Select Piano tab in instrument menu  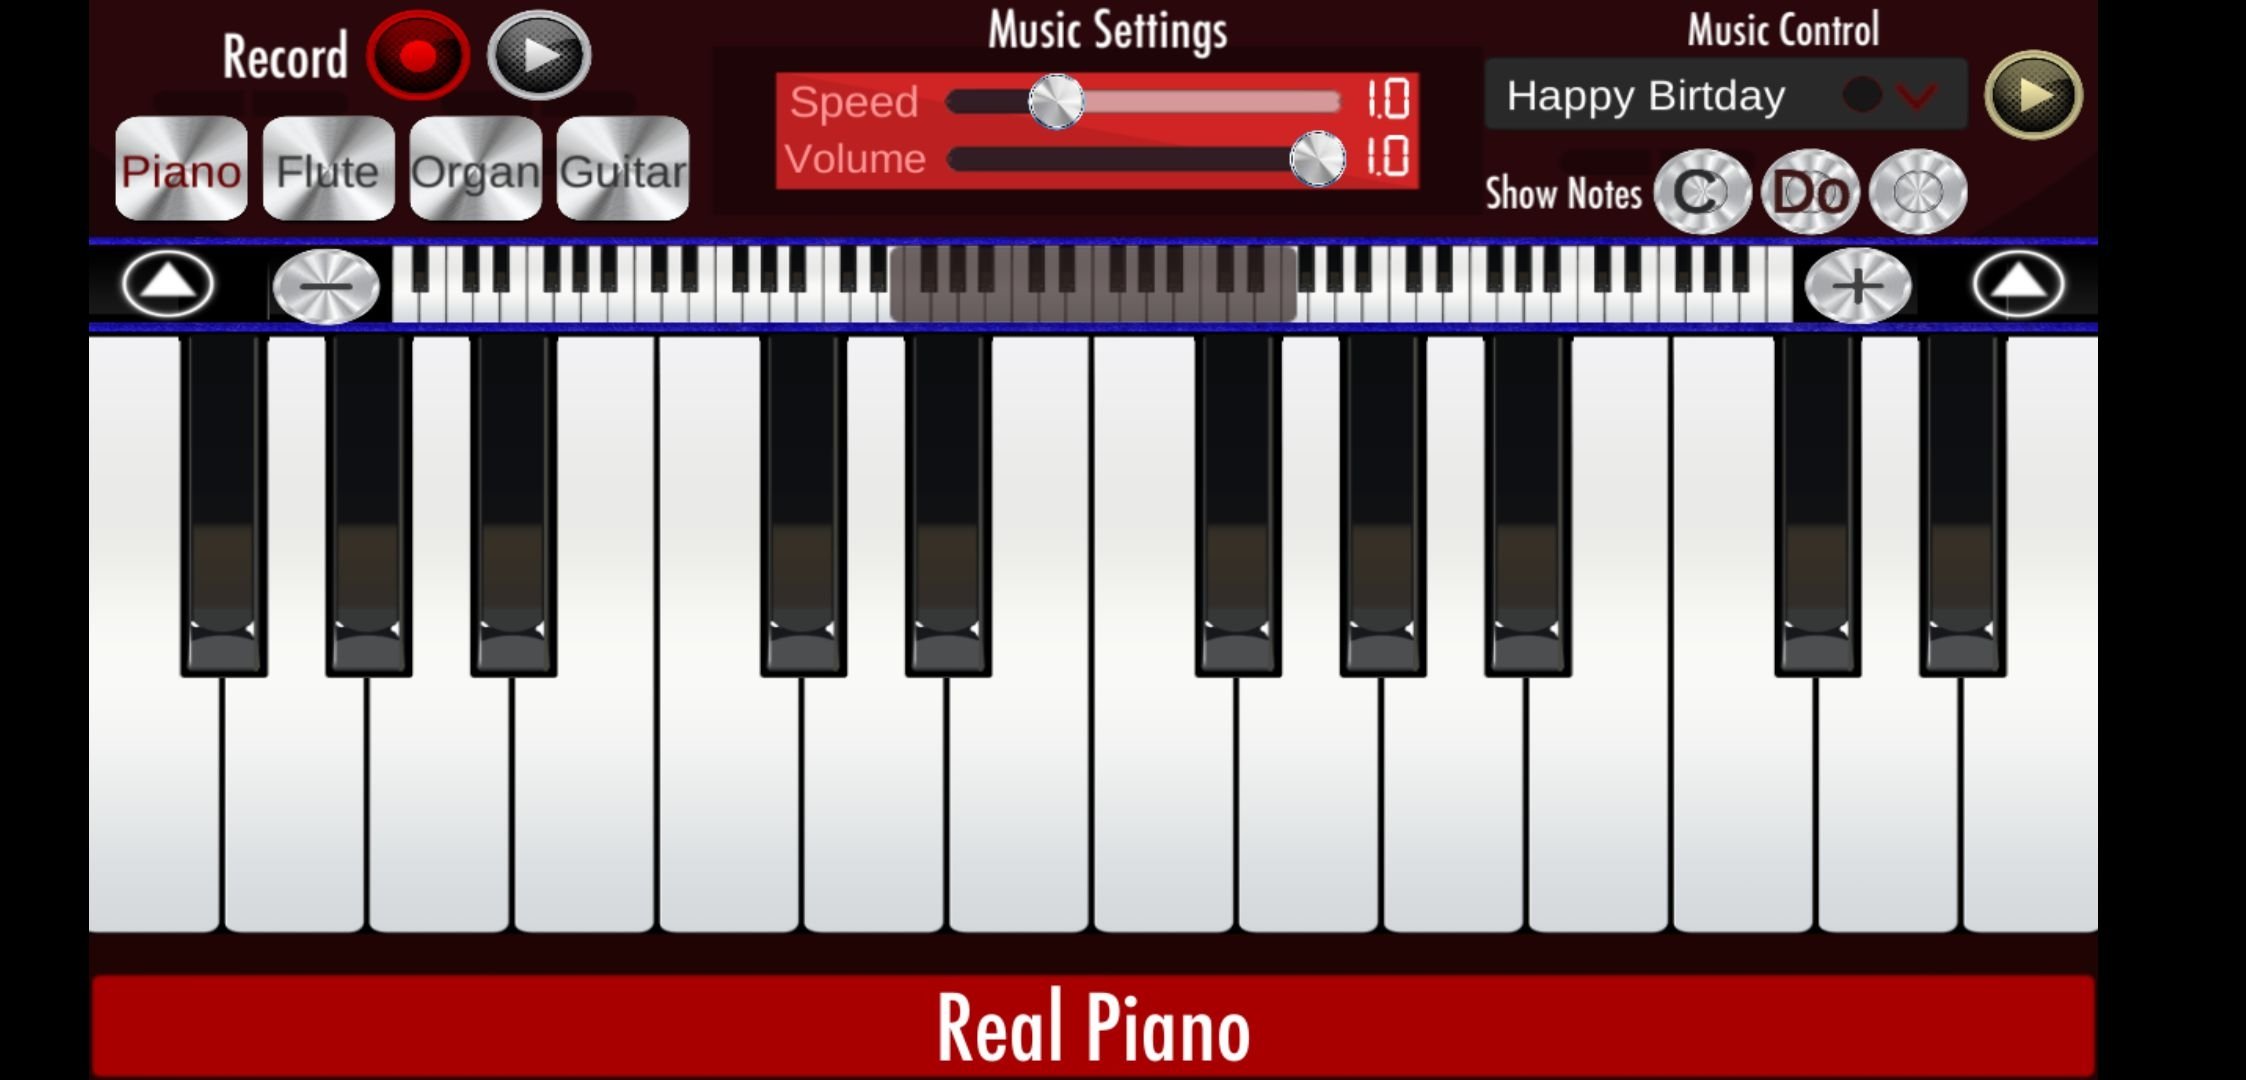click(x=178, y=170)
